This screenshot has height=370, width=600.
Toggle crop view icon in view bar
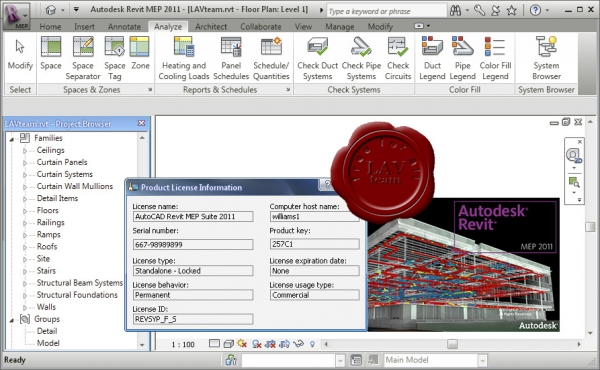coord(270,344)
